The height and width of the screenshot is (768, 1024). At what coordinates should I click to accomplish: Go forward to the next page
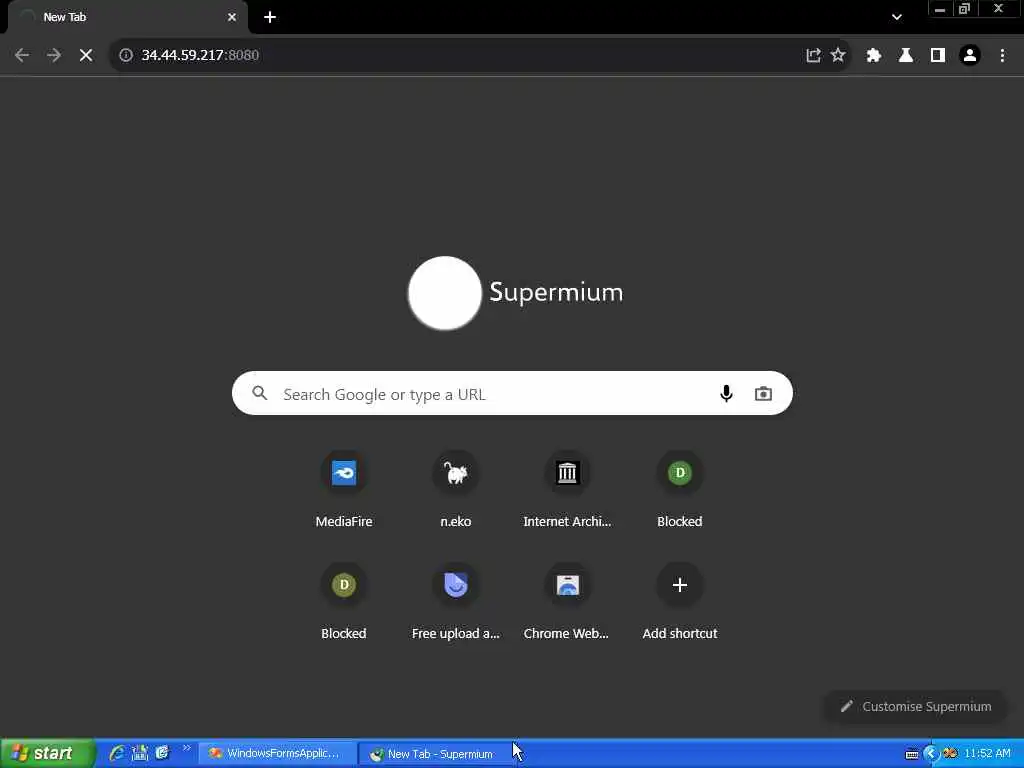click(54, 55)
